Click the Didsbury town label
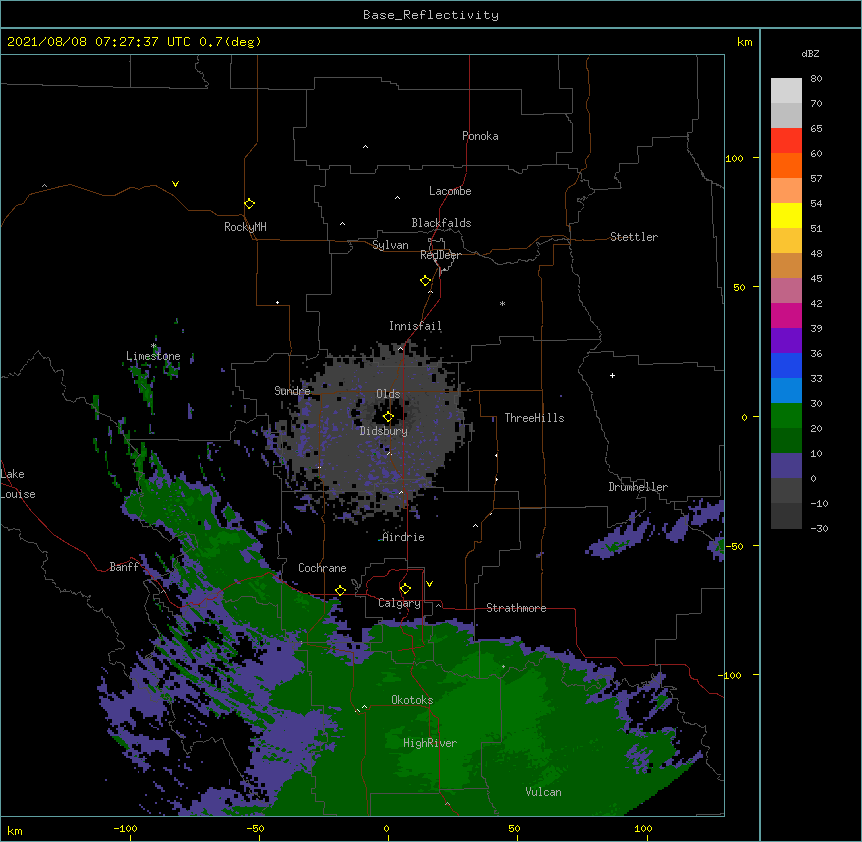 pos(384,431)
